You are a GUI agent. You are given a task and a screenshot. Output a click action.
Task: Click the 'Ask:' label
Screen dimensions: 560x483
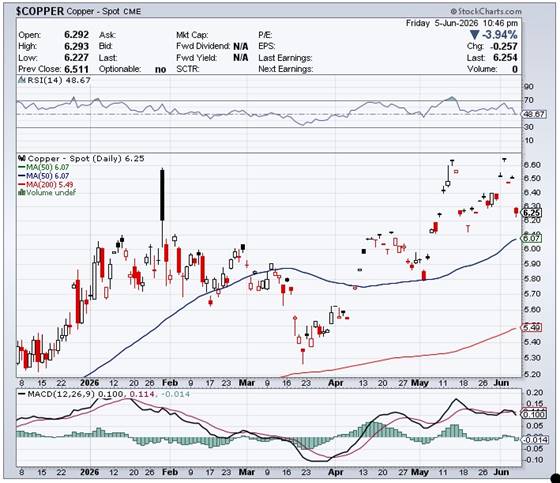click(107, 35)
